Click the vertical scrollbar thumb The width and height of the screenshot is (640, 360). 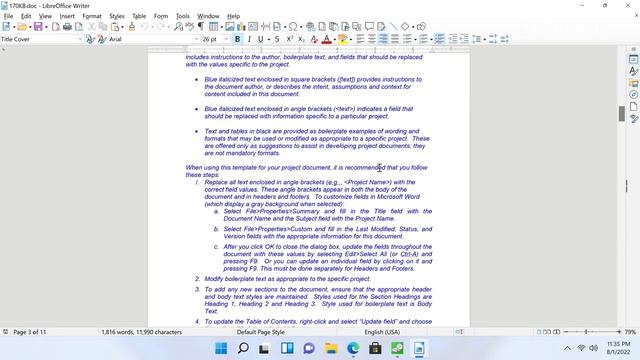pos(622,113)
